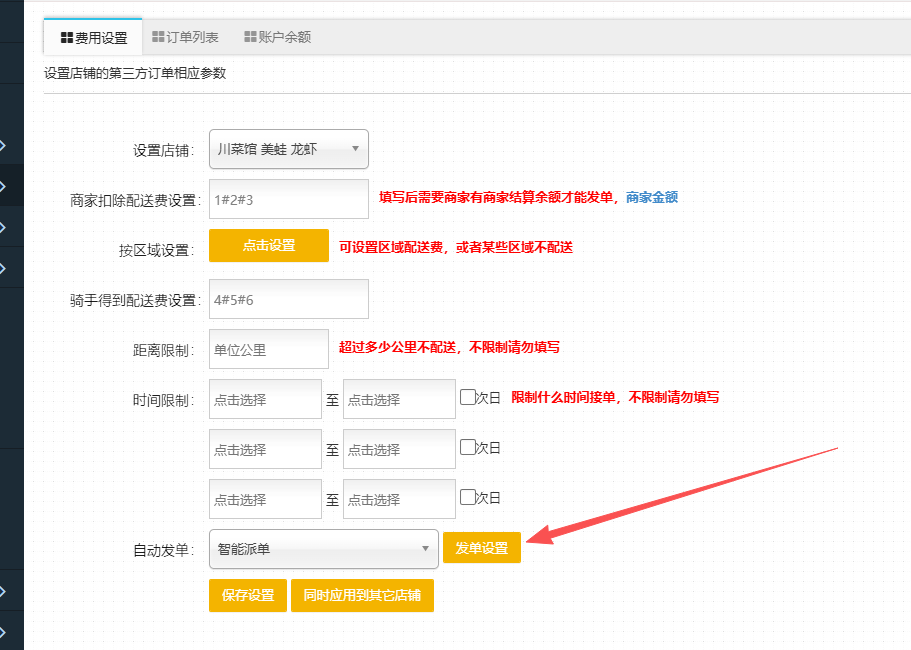Click the 骑手得到配送费设置 input field
The width and height of the screenshot is (911, 650).
point(288,299)
